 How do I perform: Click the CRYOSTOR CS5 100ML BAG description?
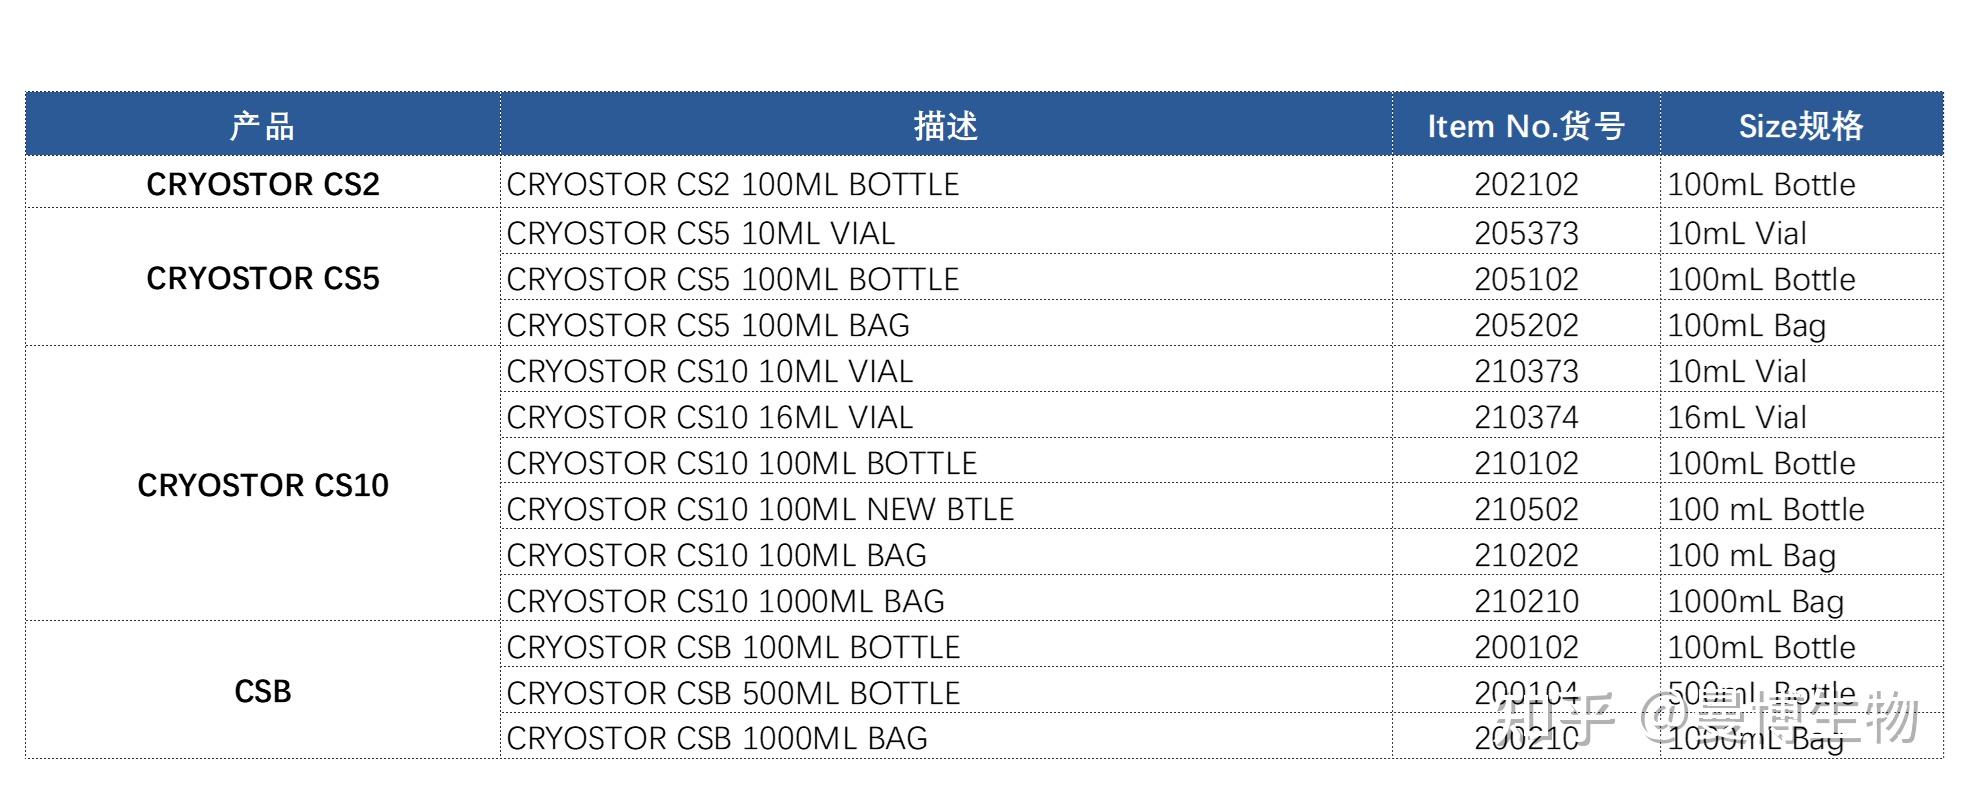pos(708,325)
